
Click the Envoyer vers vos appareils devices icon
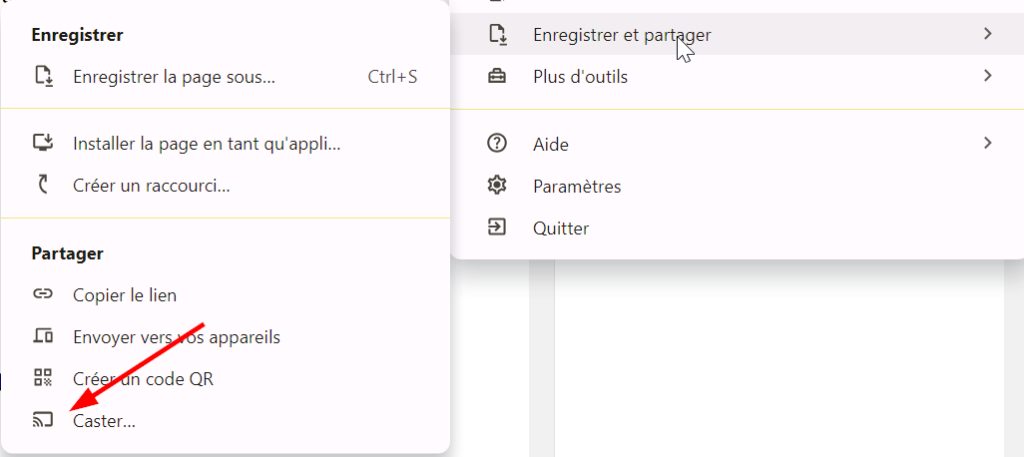[42, 336]
